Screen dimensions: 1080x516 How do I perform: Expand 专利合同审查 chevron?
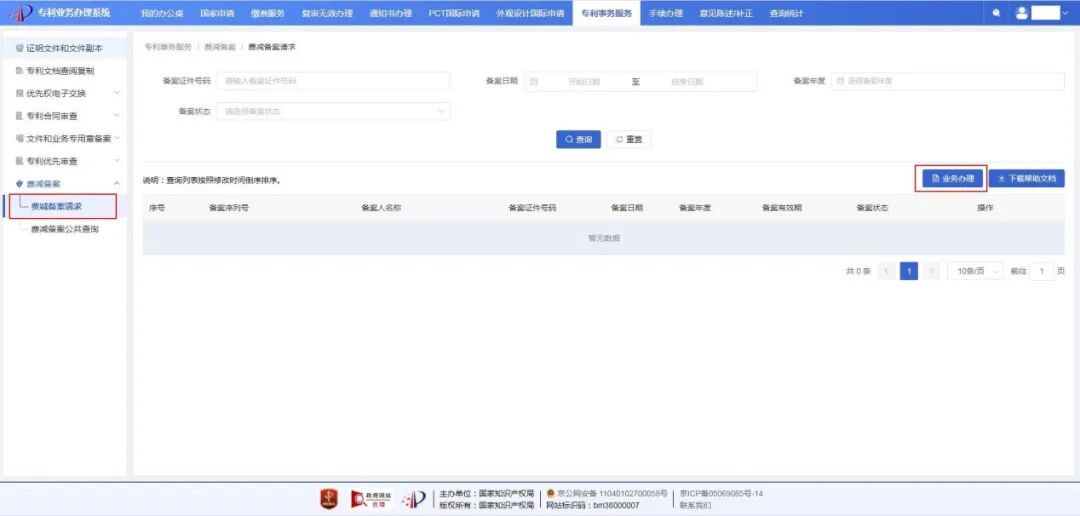116,116
